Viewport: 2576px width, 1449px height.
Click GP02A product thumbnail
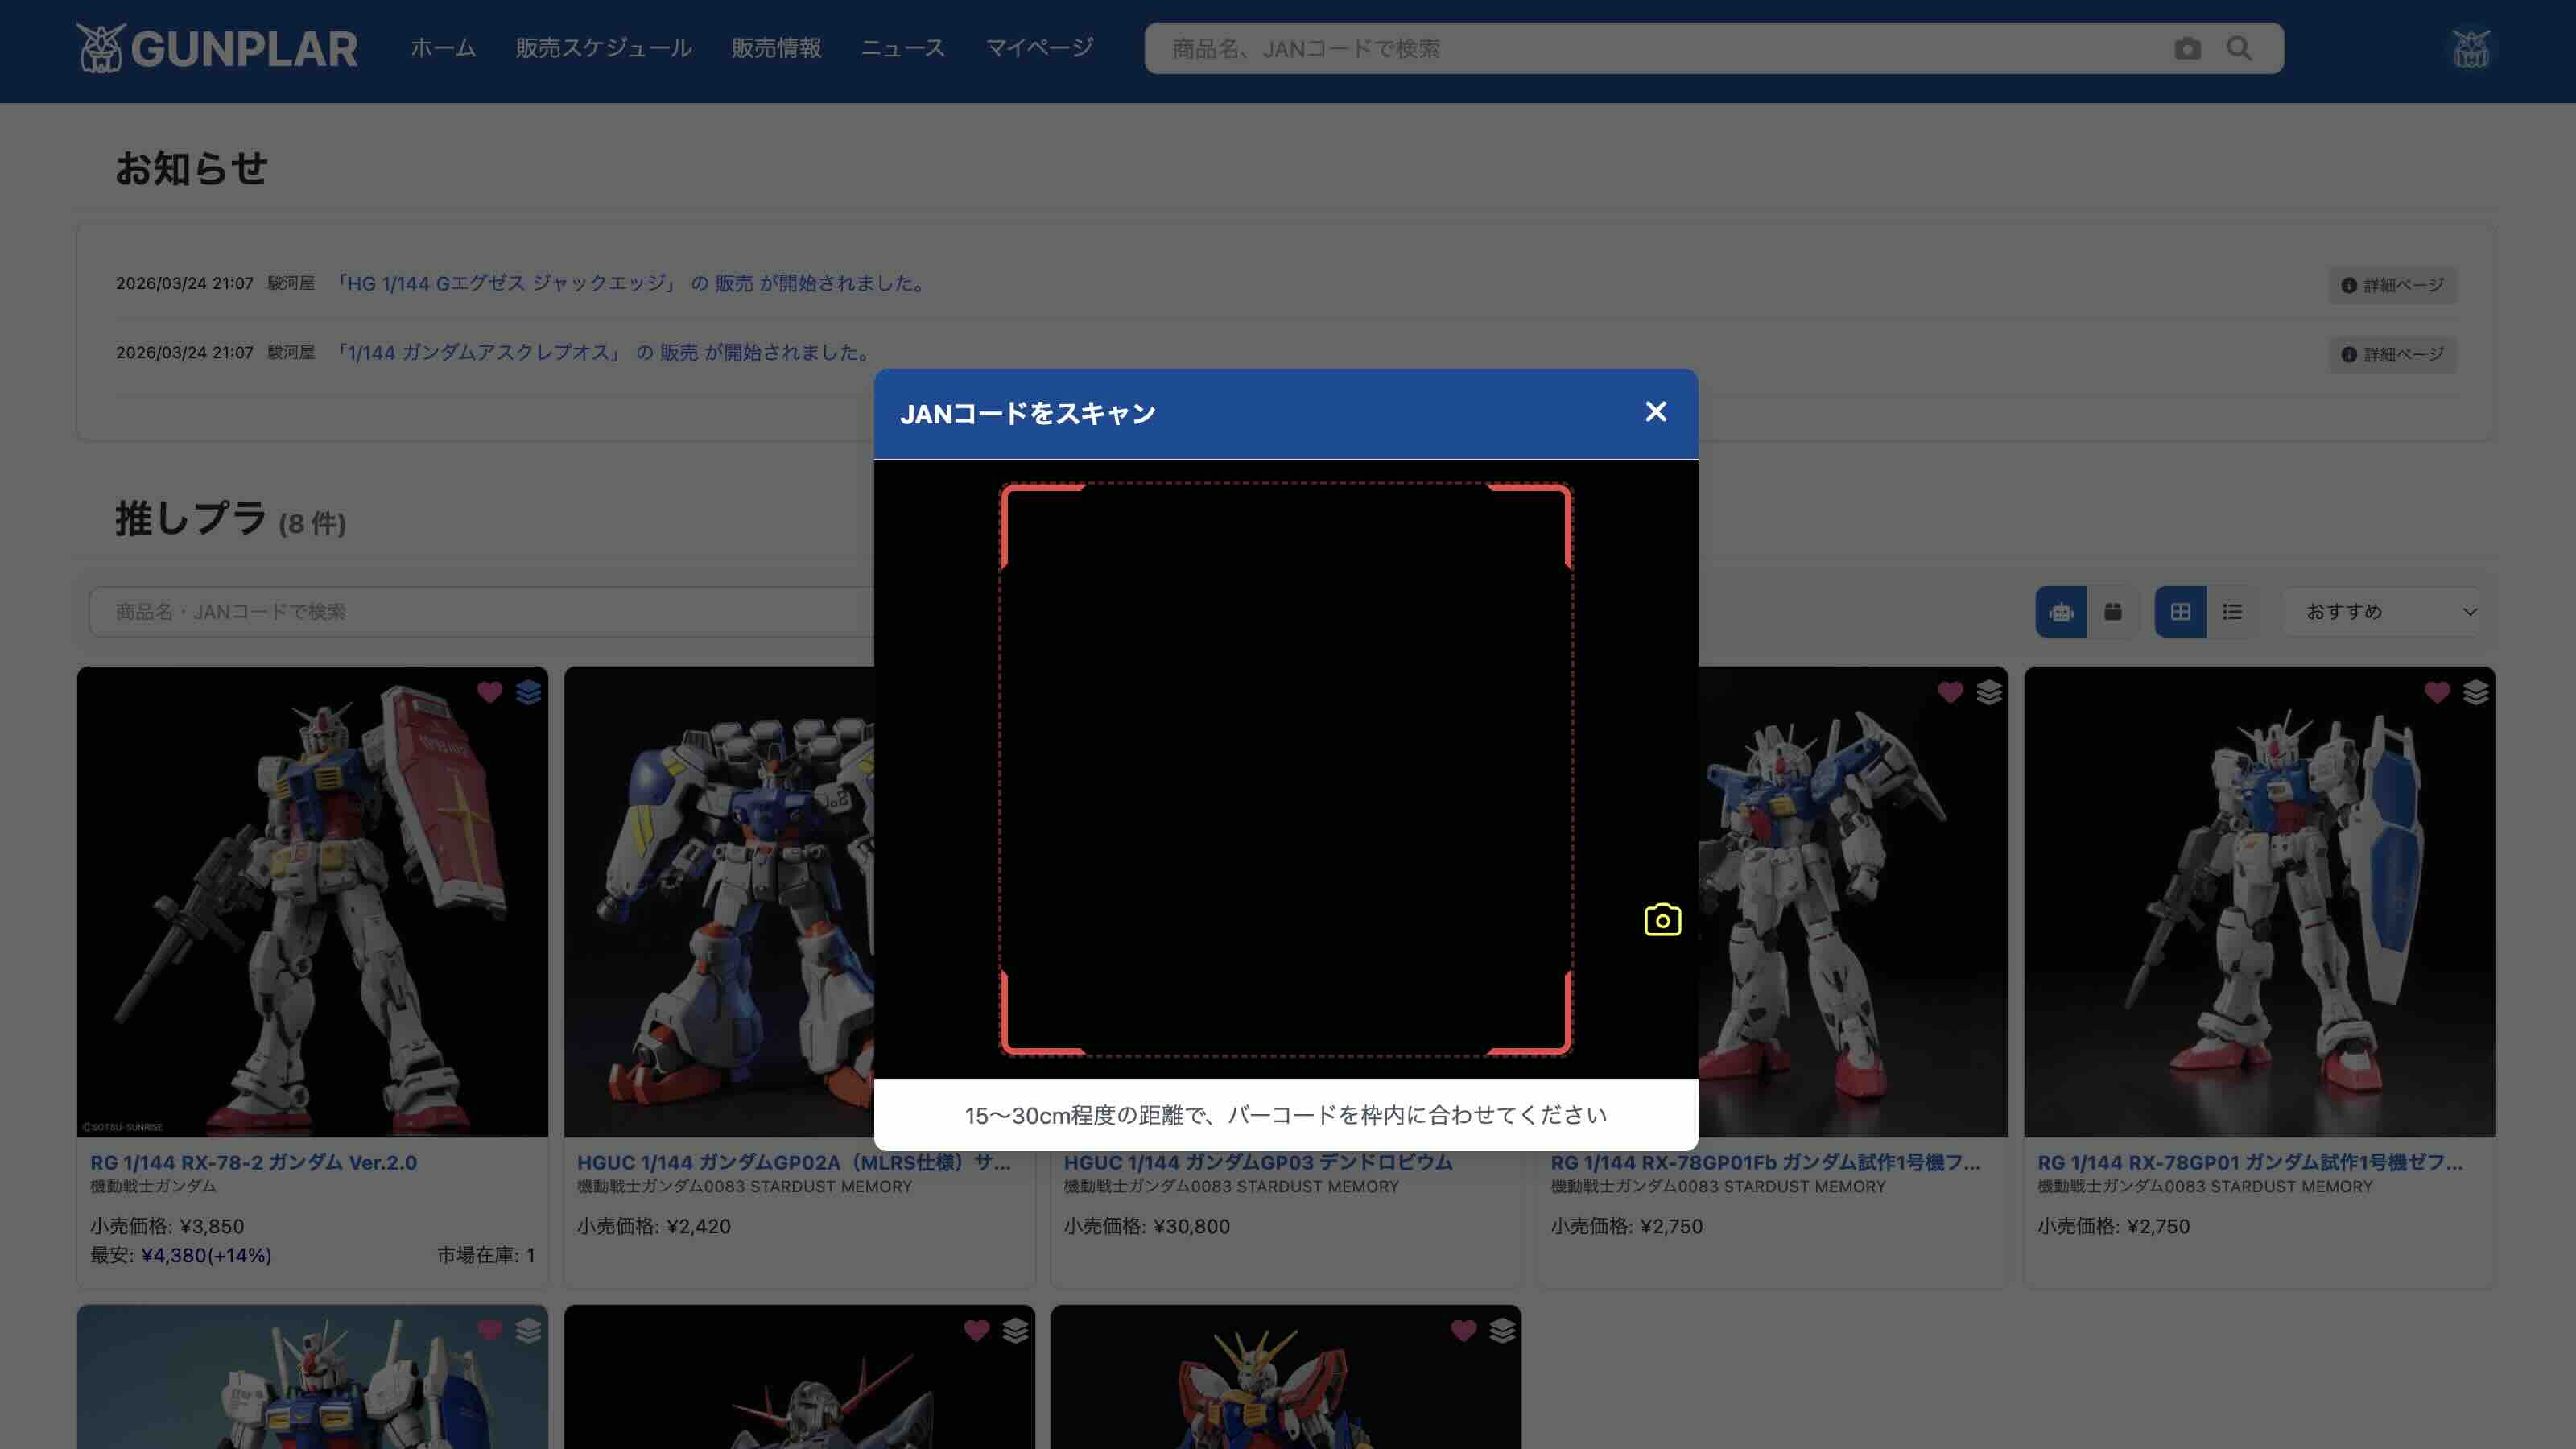pos(719,902)
